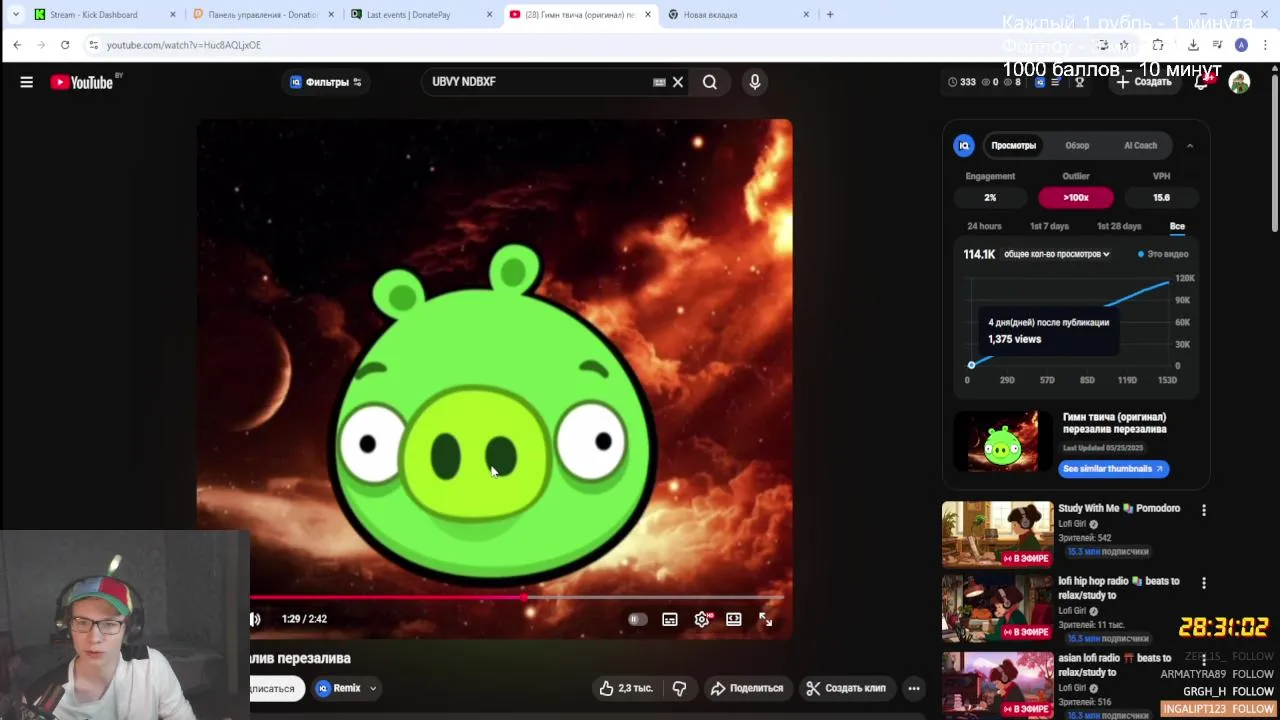Image resolution: width=1280 pixels, height=720 pixels.
Task: Click the blue IQ icon in extension bar
Action: pyautogui.click(x=1040, y=82)
